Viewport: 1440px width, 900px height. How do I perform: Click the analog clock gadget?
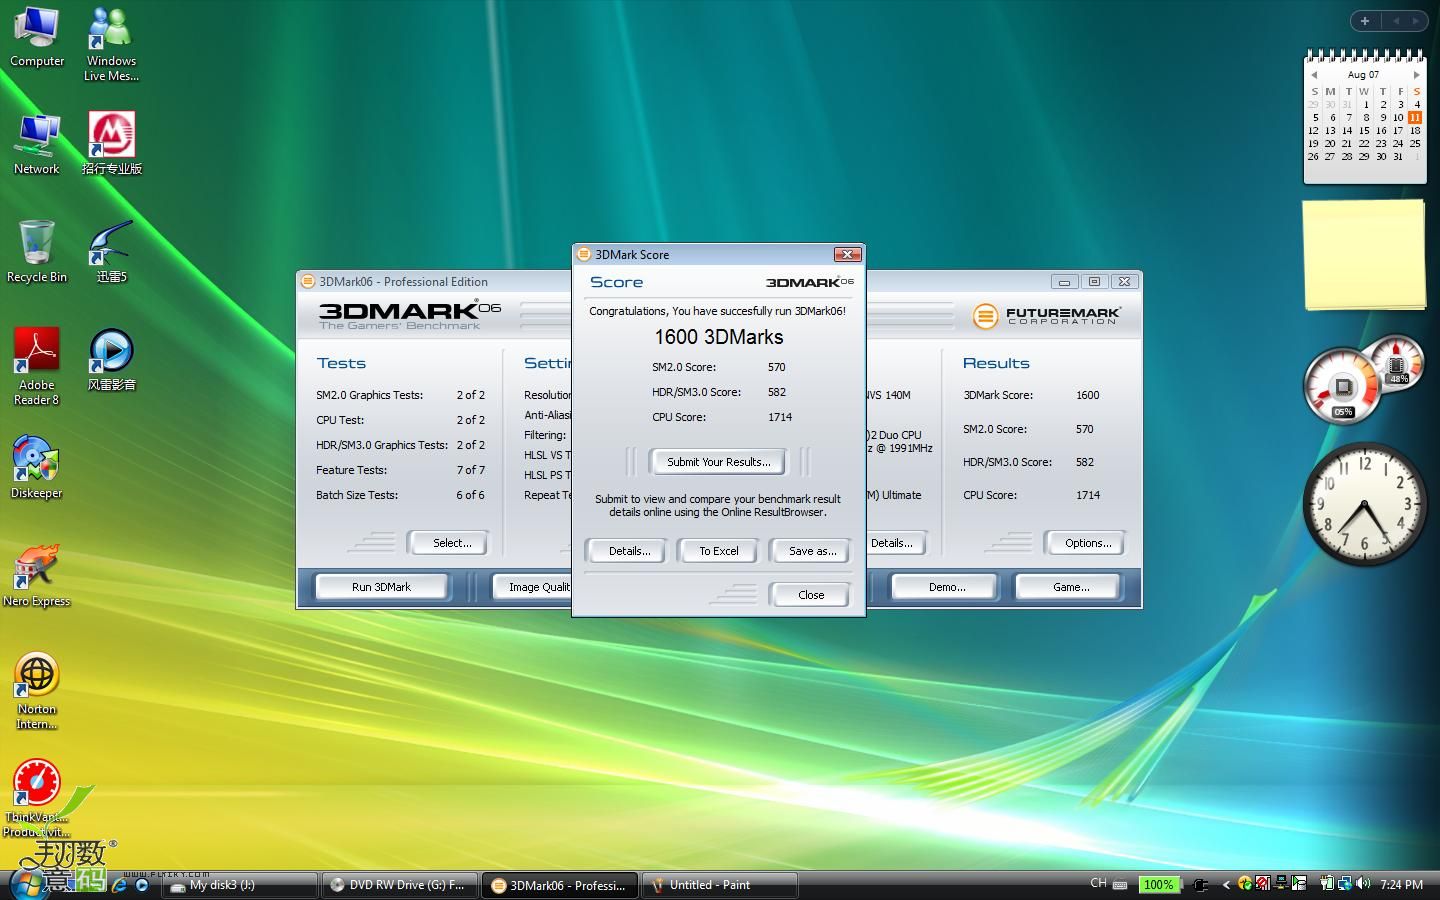coord(1364,504)
